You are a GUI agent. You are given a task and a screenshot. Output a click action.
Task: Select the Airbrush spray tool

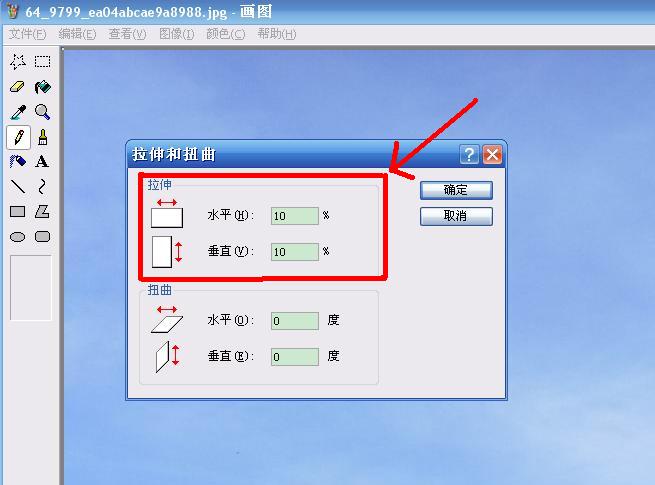[x=18, y=162]
